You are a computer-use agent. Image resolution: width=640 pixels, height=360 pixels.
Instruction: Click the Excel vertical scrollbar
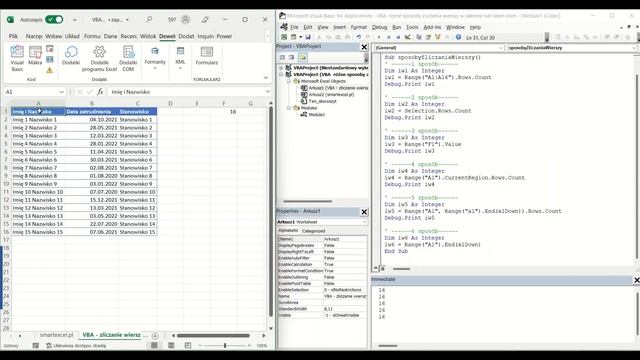(x=271, y=211)
